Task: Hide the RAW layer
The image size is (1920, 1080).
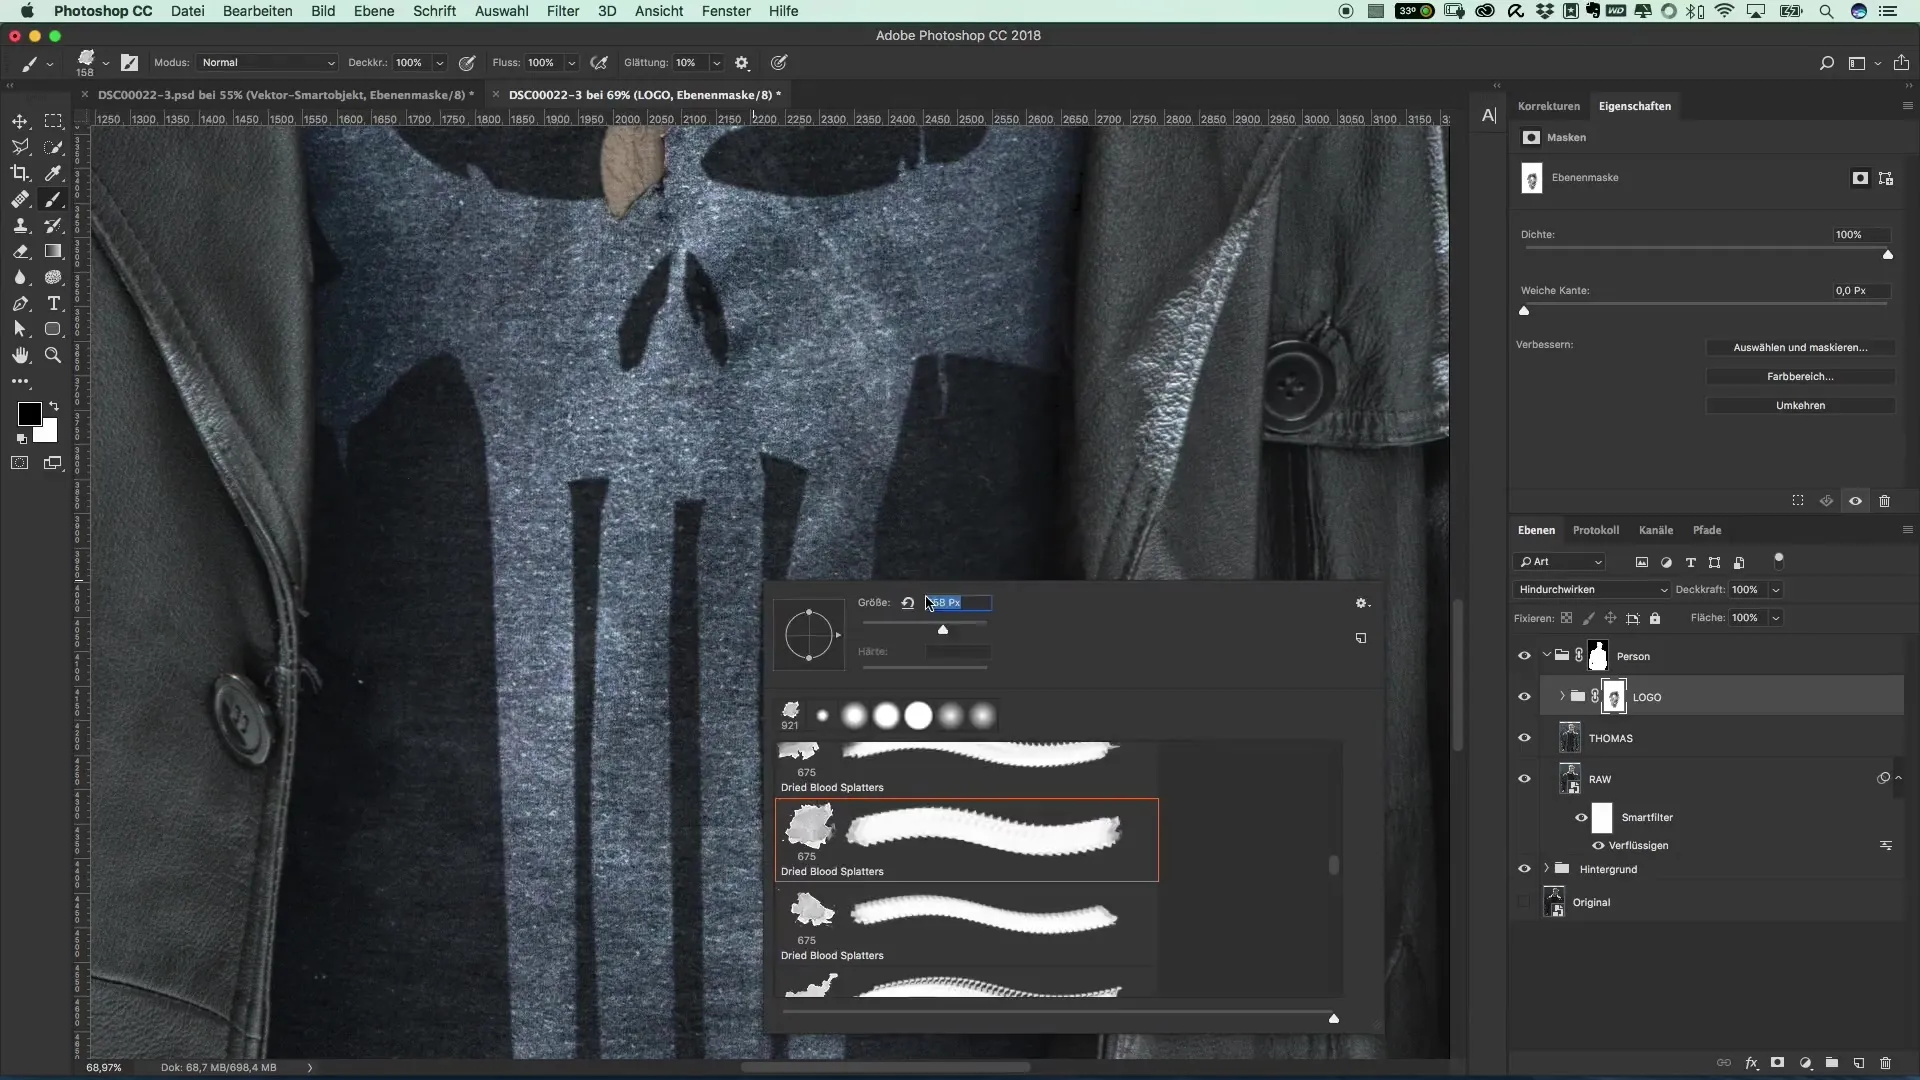Action: (x=1524, y=779)
